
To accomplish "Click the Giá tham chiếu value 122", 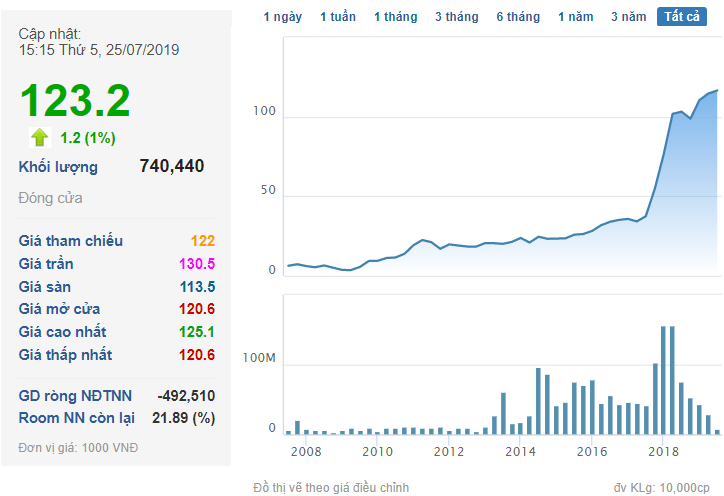I will [202, 241].
